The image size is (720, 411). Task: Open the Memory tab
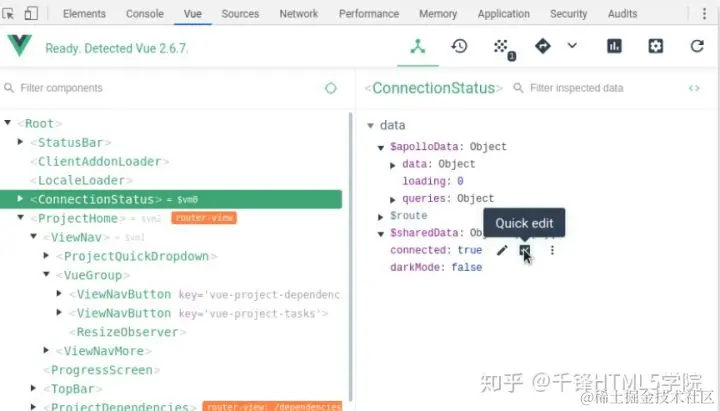438,14
